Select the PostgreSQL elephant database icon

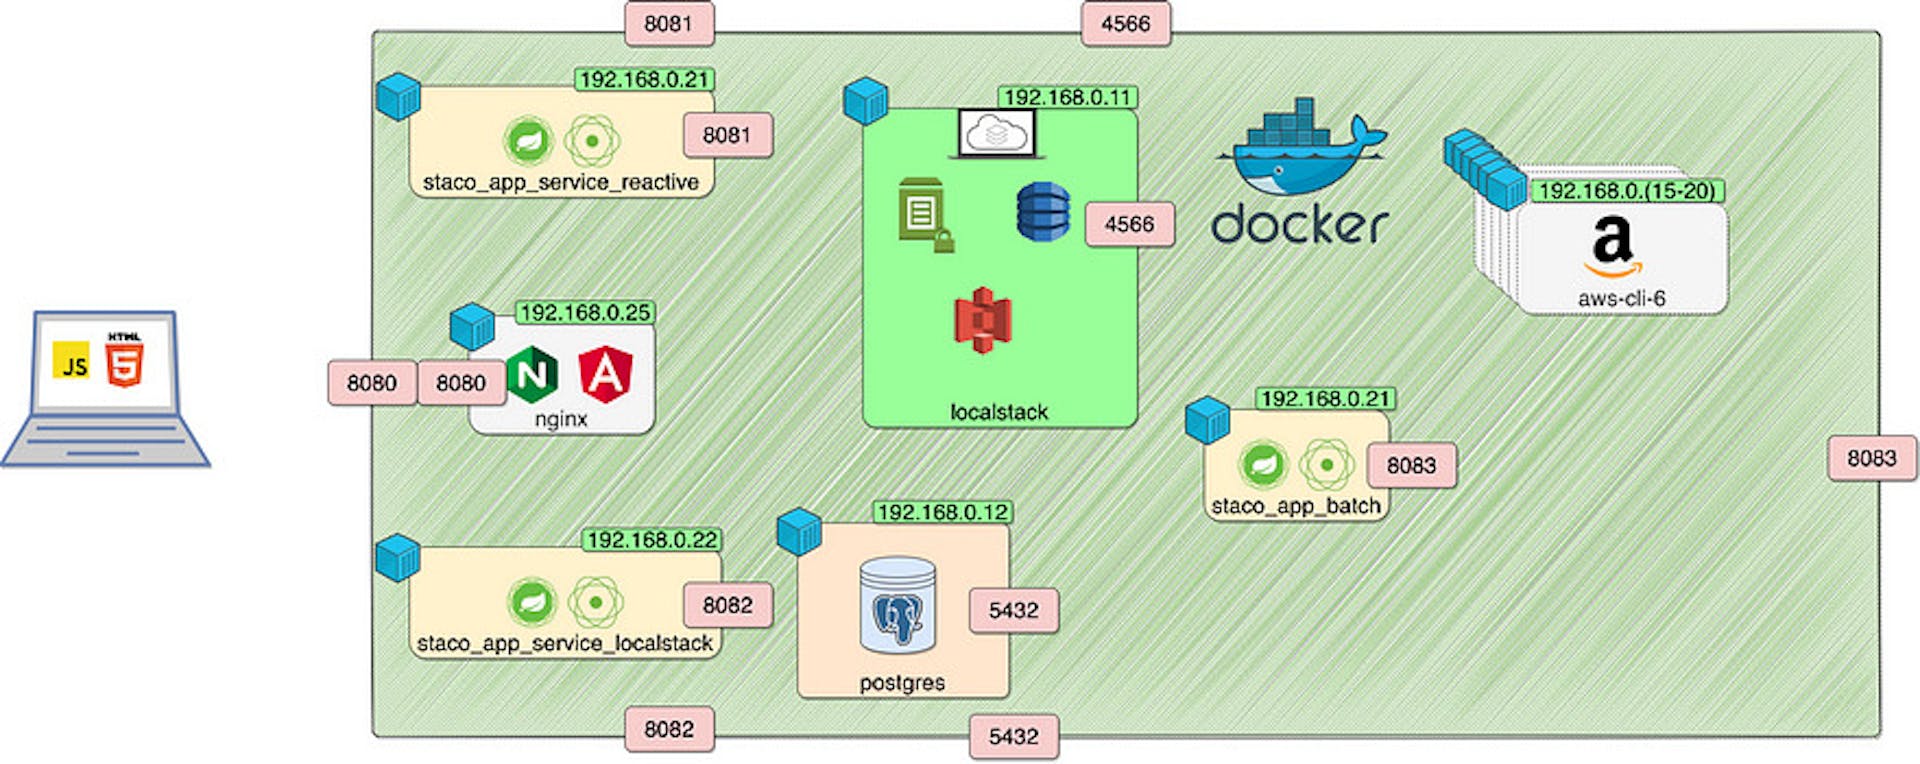(x=898, y=605)
